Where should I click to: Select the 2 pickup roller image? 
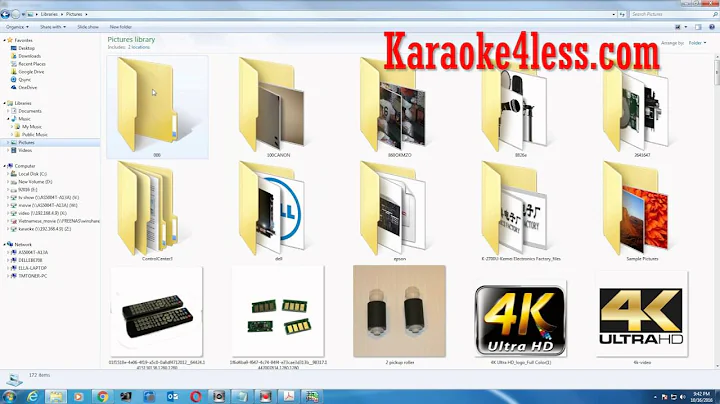[399, 311]
